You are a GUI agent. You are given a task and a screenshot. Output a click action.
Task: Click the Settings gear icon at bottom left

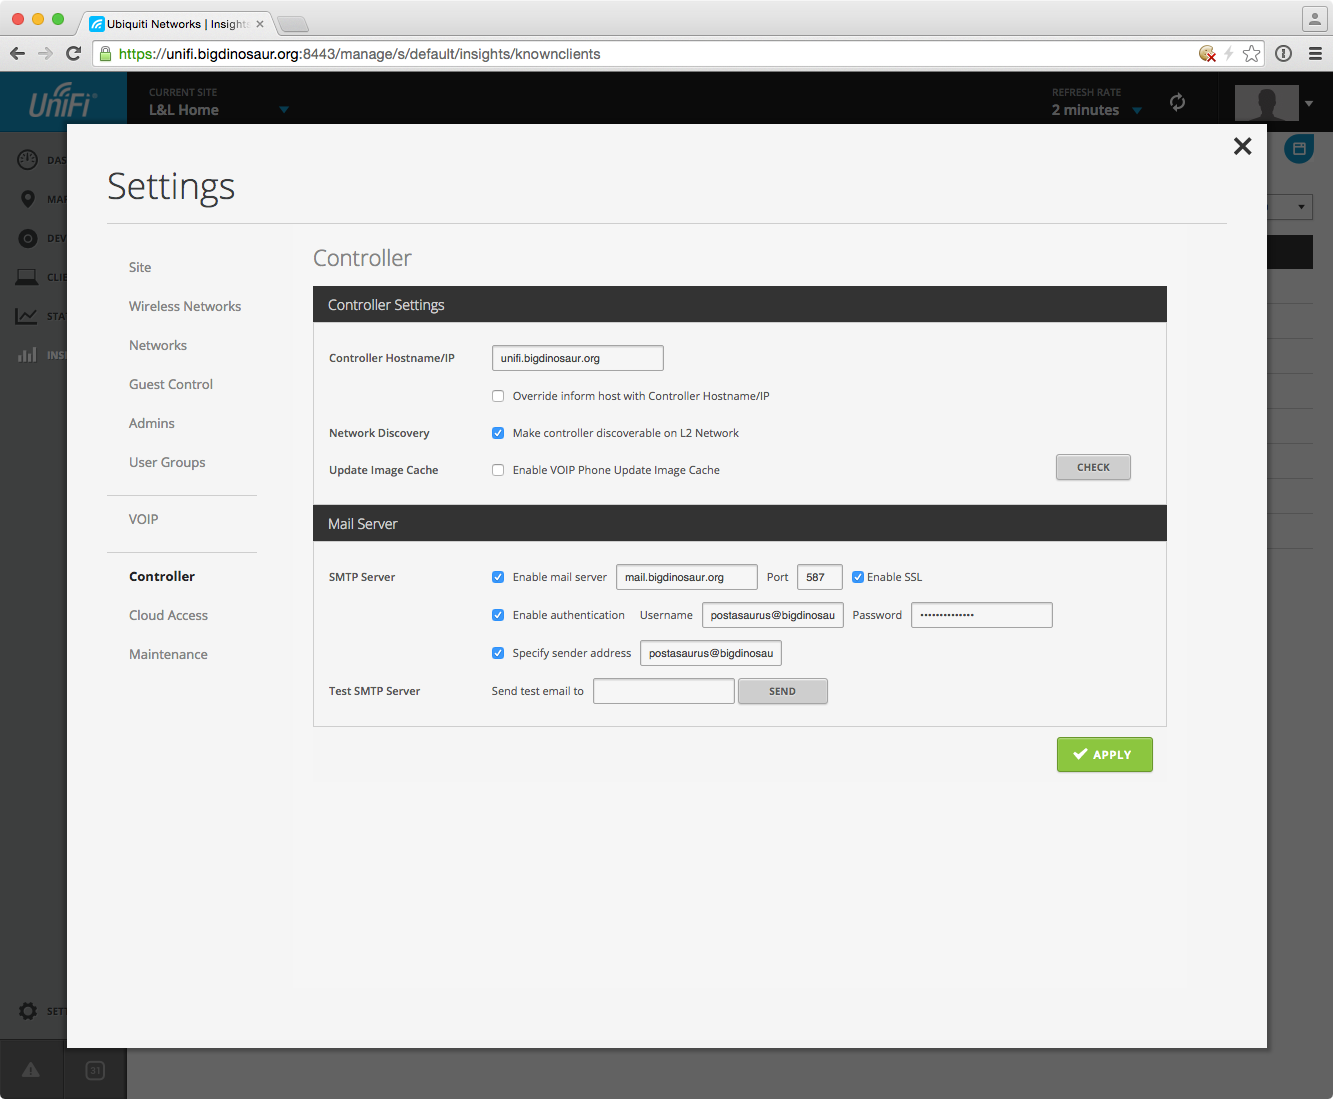pos(28,1011)
